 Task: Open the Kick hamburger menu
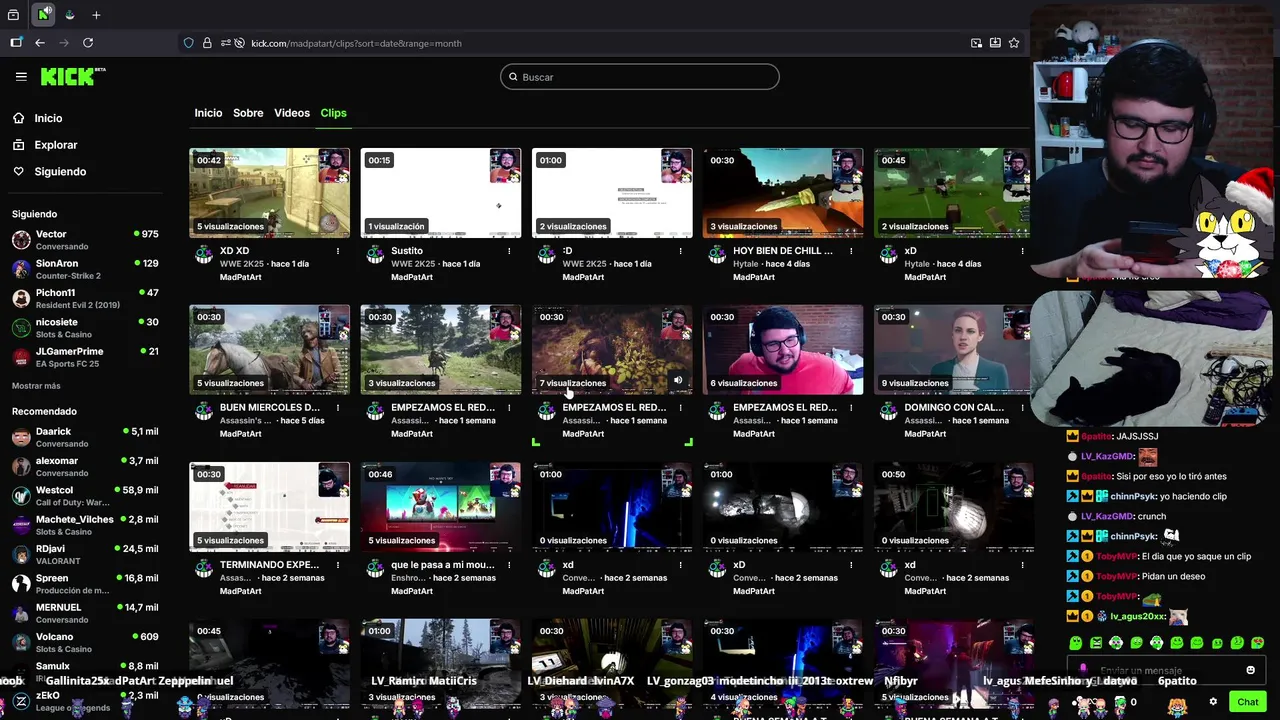(21, 76)
